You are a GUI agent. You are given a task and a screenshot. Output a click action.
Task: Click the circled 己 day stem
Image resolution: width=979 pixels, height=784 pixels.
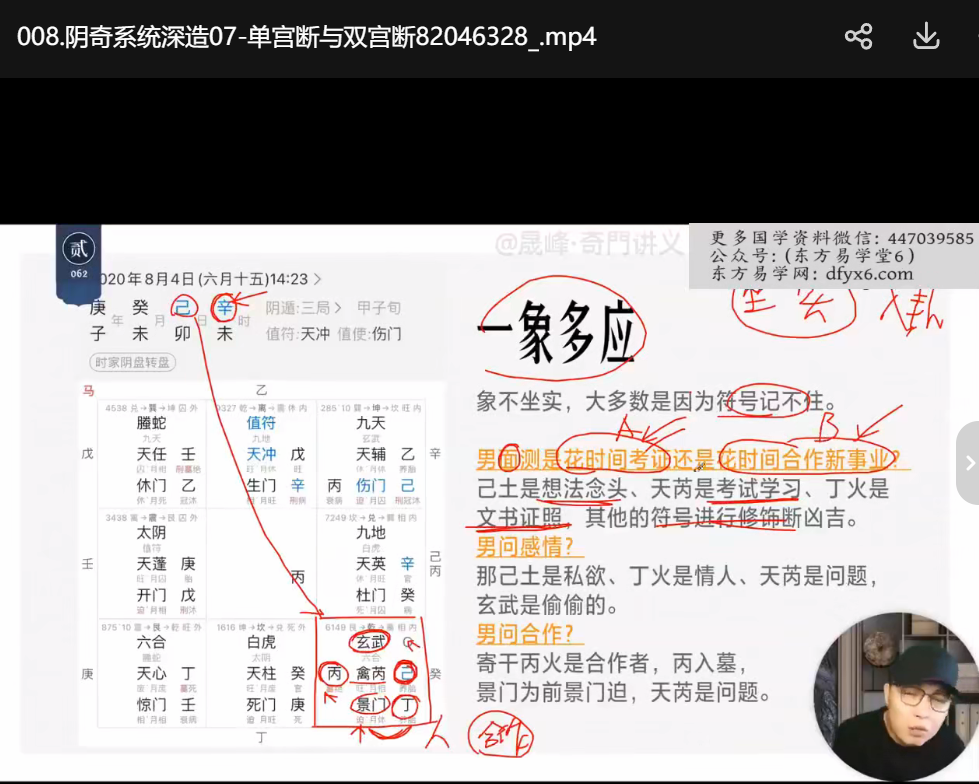click(183, 309)
